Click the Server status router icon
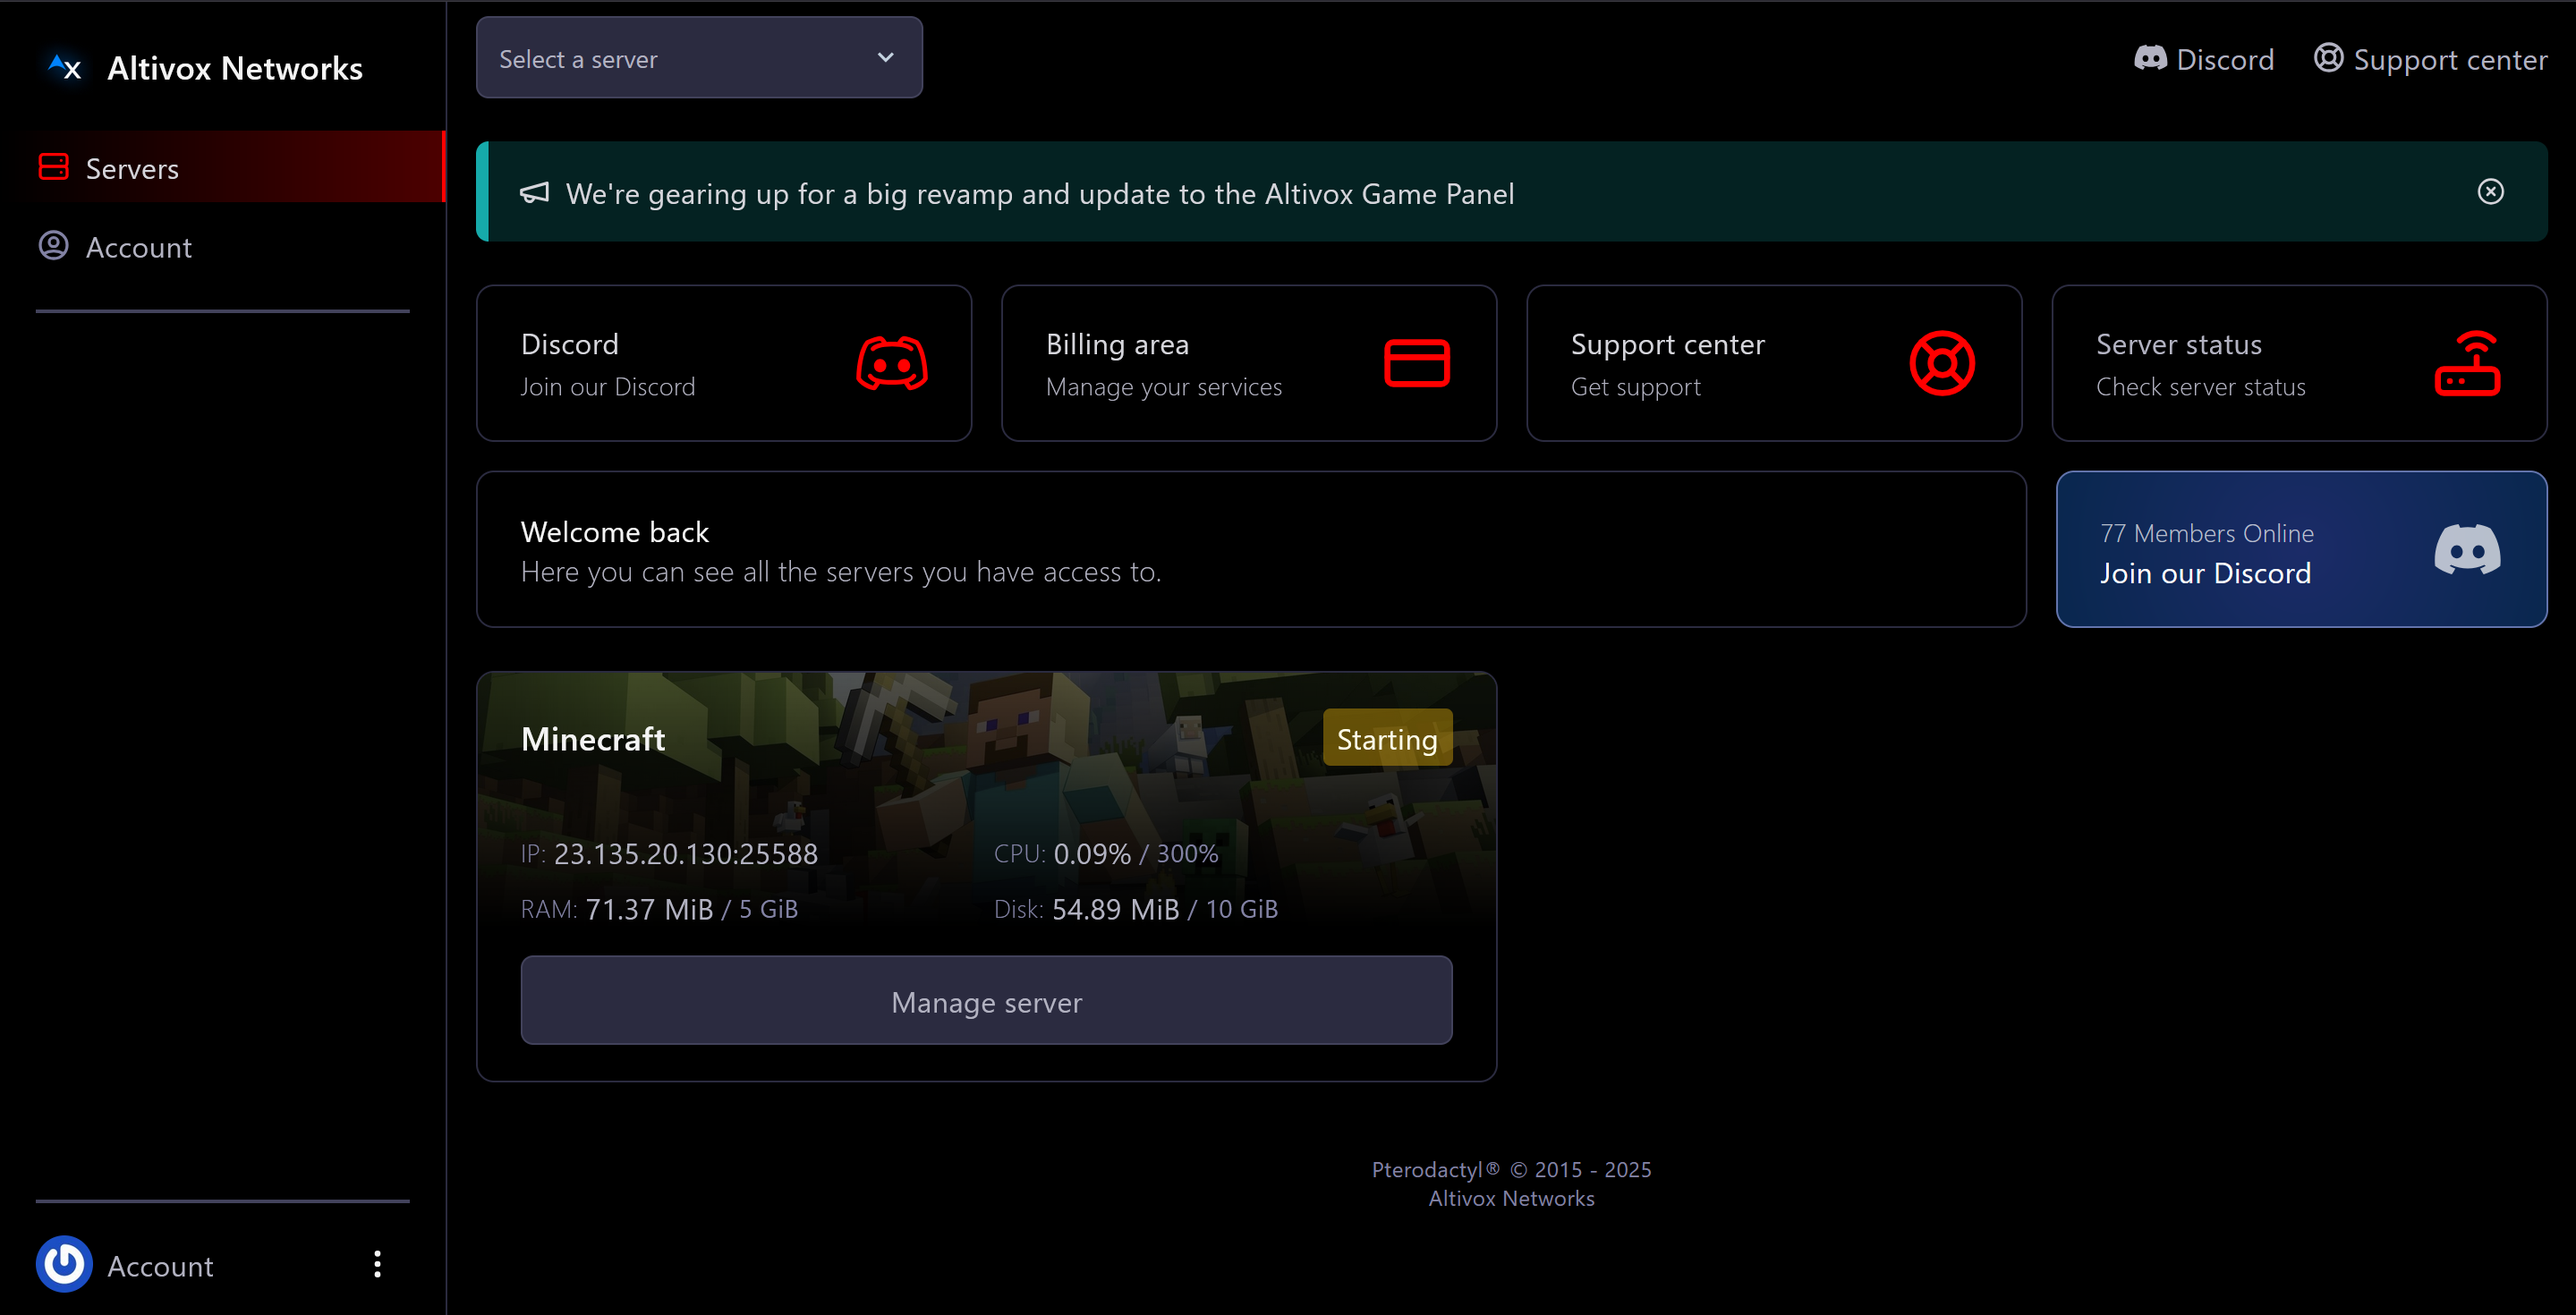The width and height of the screenshot is (2576, 1315). pos(2466,363)
